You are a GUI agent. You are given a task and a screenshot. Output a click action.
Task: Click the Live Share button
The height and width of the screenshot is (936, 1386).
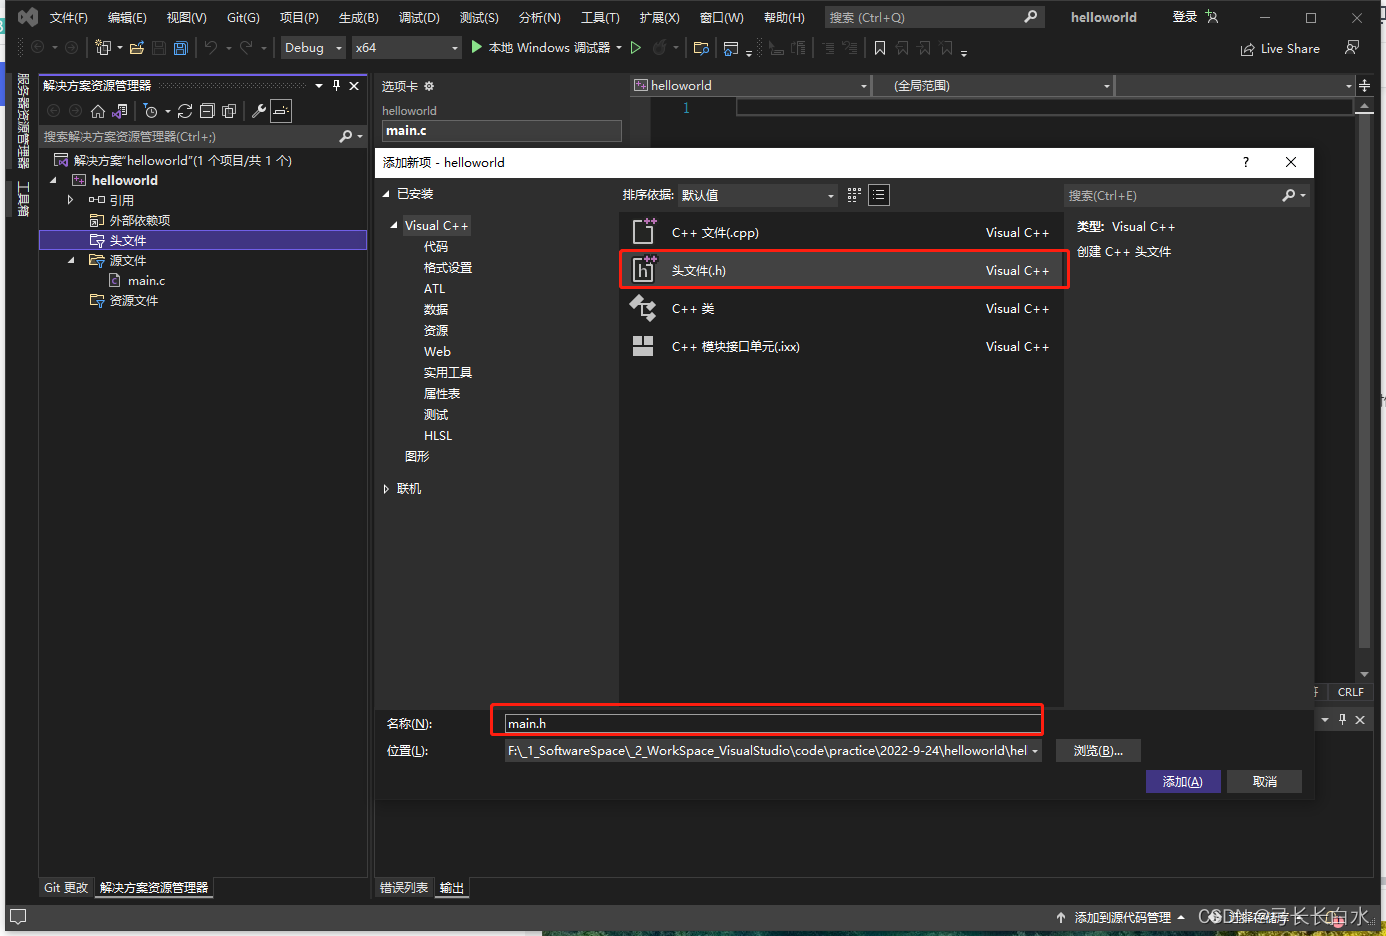1280,48
